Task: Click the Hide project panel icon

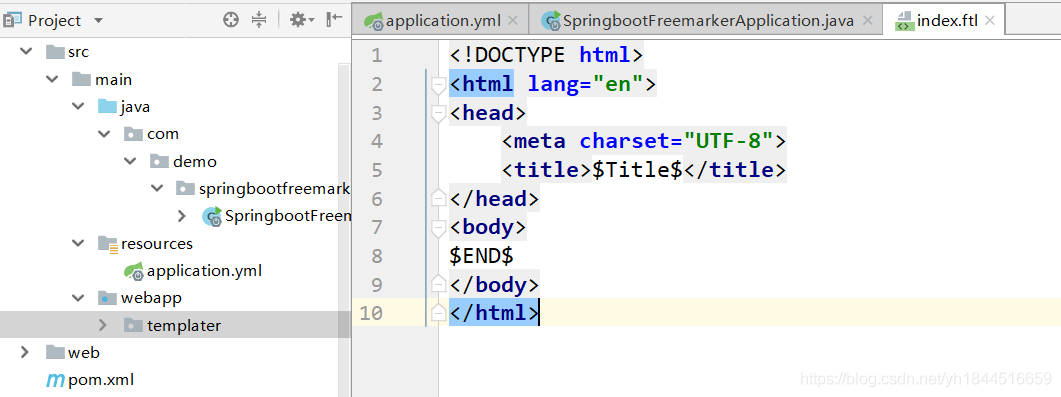Action: (334, 20)
